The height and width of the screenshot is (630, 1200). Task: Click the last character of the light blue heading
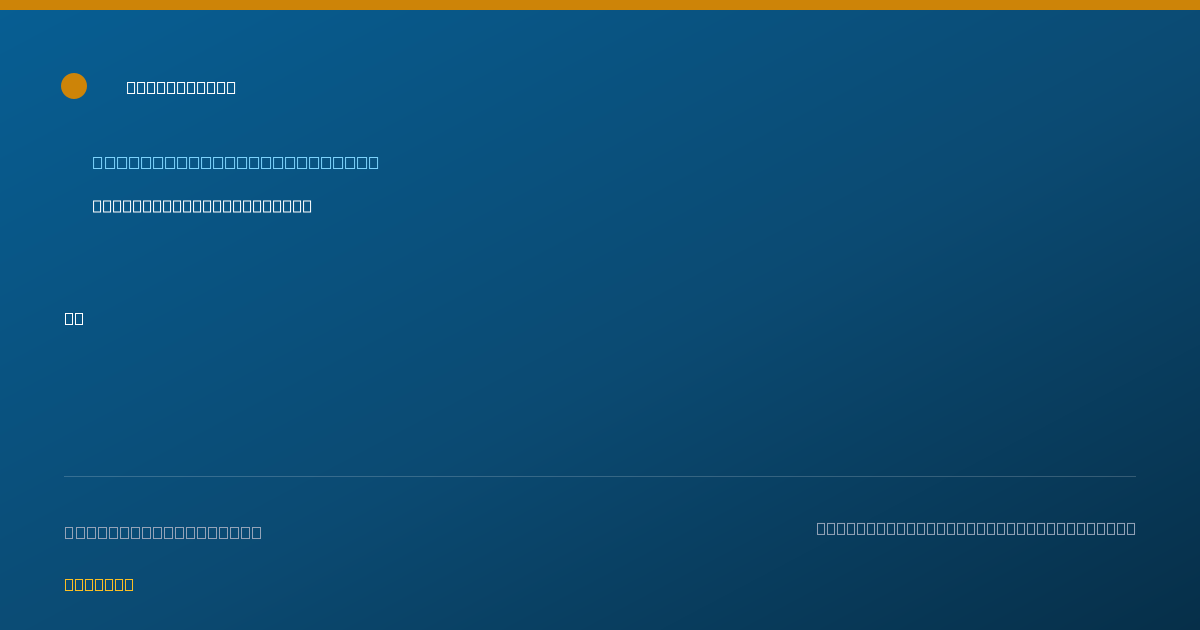point(373,162)
